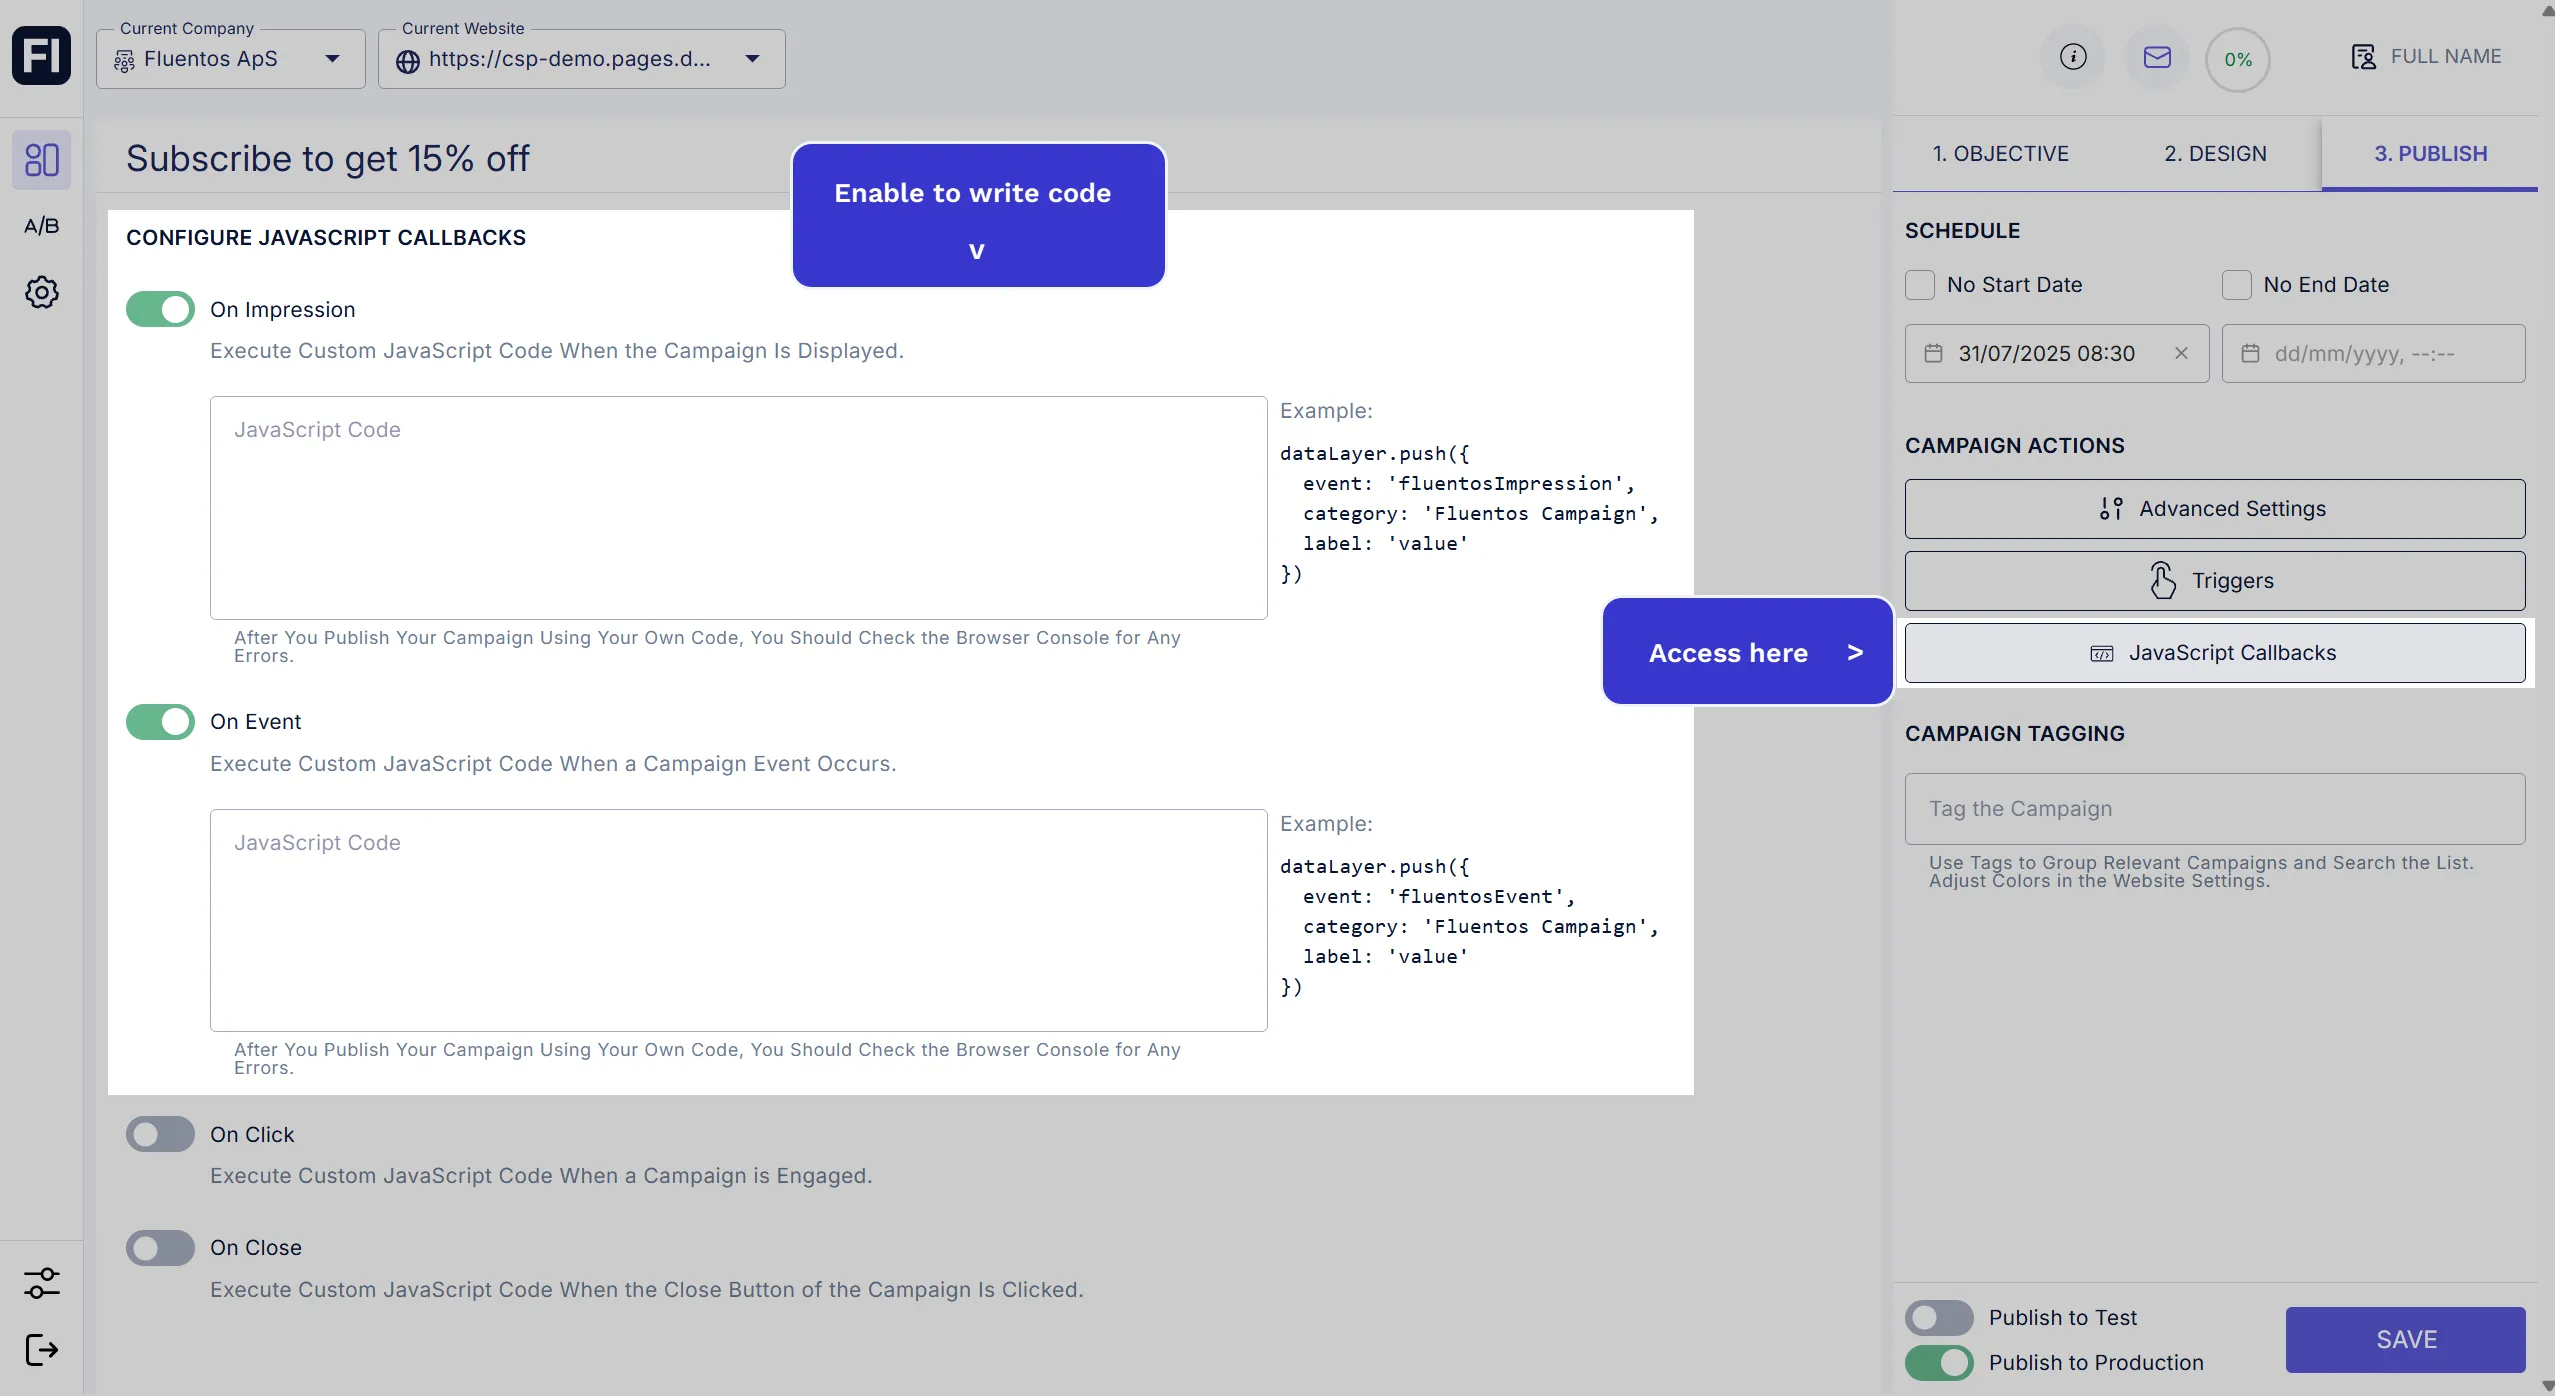This screenshot has width=2555, height=1396.
Task: Select the 3. PUBLISH tab
Action: (x=2430, y=154)
